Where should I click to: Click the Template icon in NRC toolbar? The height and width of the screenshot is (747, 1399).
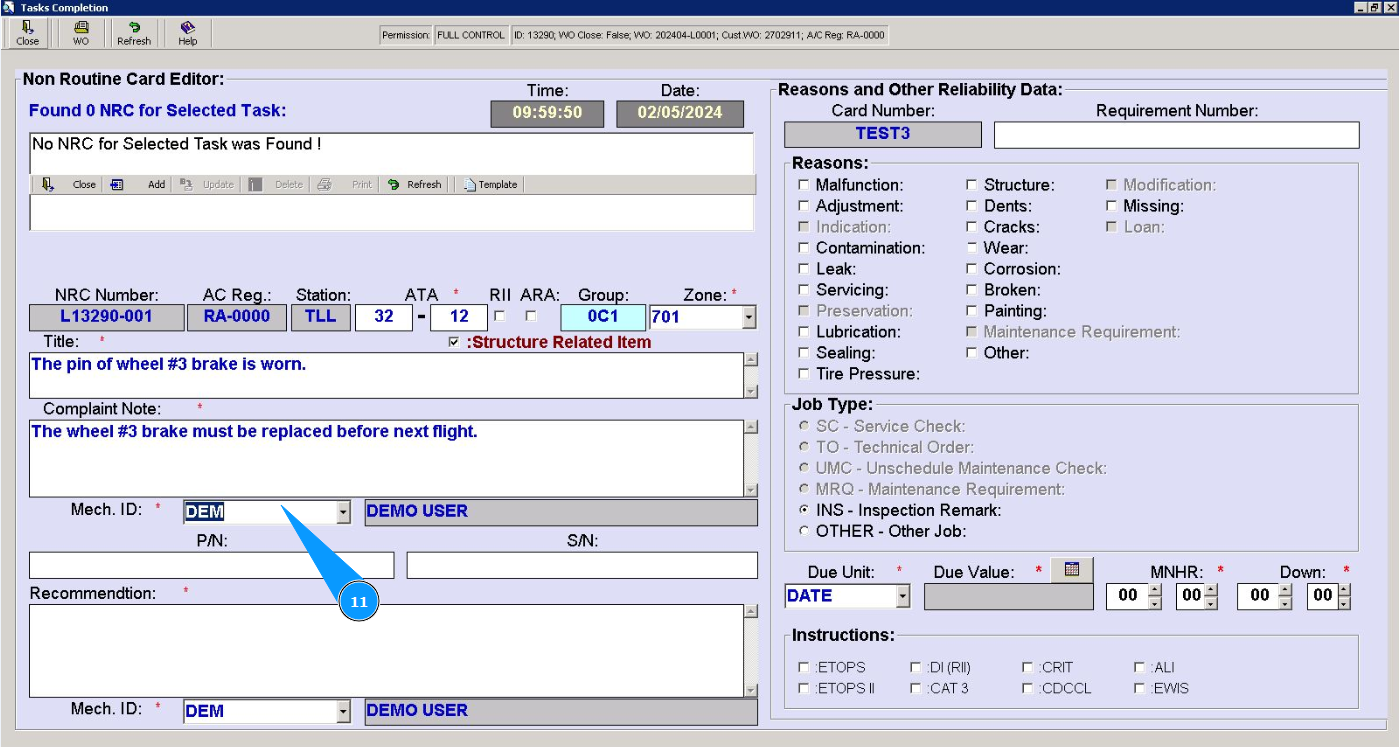pos(470,185)
